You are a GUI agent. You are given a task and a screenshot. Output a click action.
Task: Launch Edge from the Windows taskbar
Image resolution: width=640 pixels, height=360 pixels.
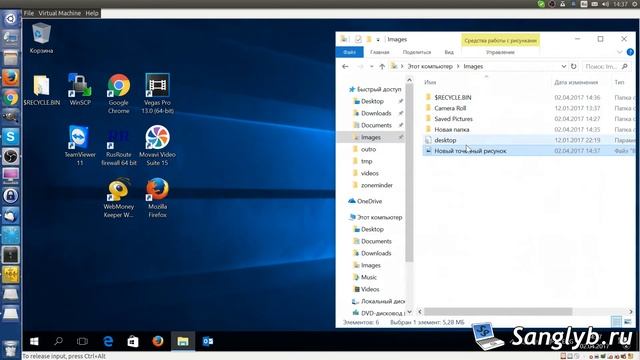[x=108, y=341]
